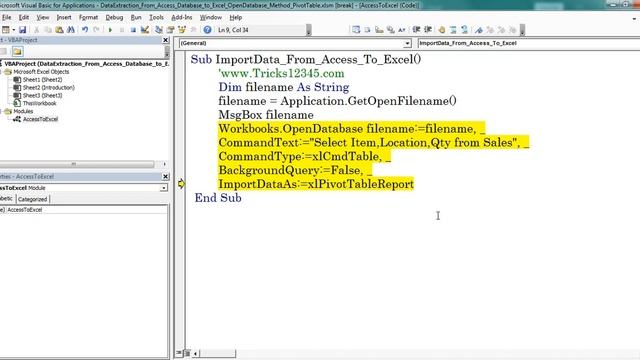Switch to Procedure View button
640x360 pixels.
pos(179,353)
